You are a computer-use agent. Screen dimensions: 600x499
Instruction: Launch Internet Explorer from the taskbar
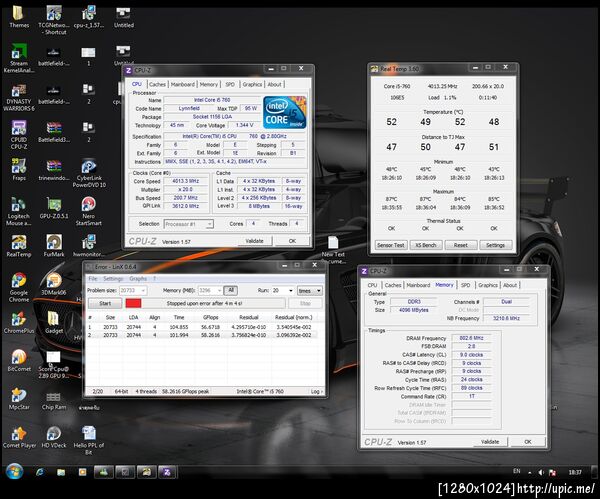coord(40,472)
